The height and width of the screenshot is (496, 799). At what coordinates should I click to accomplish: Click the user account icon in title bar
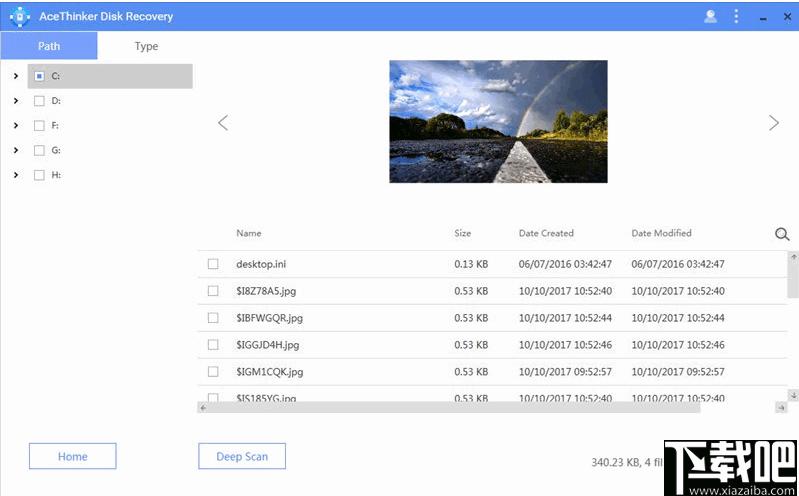click(711, 16)
